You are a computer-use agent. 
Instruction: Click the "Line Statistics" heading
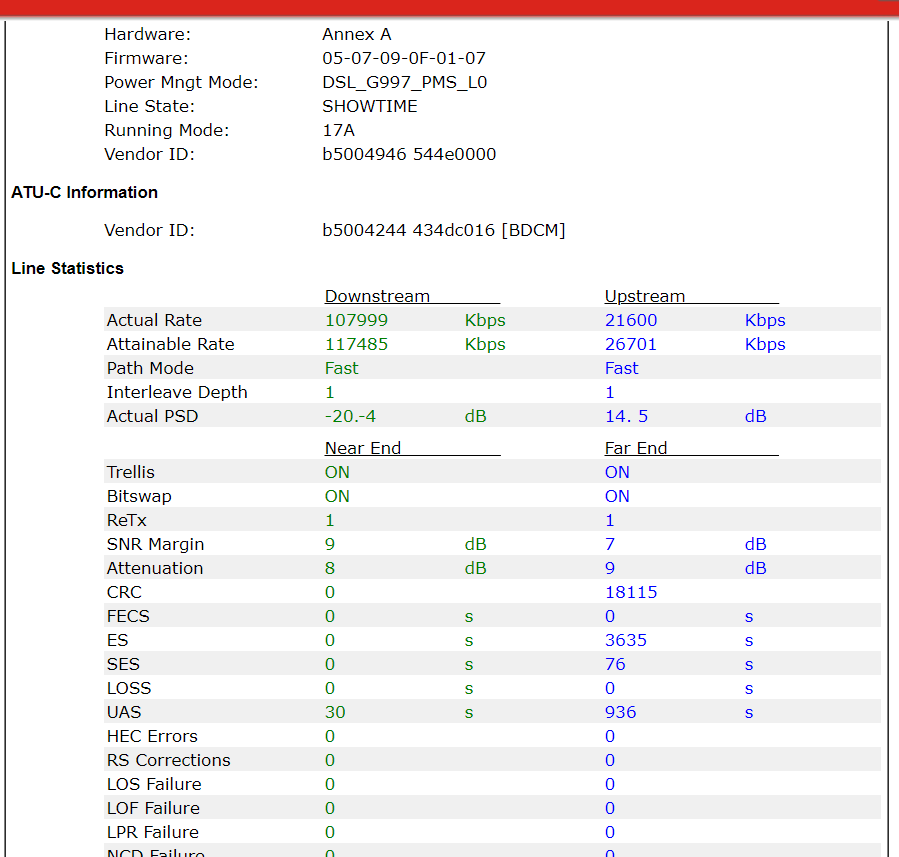68,269
